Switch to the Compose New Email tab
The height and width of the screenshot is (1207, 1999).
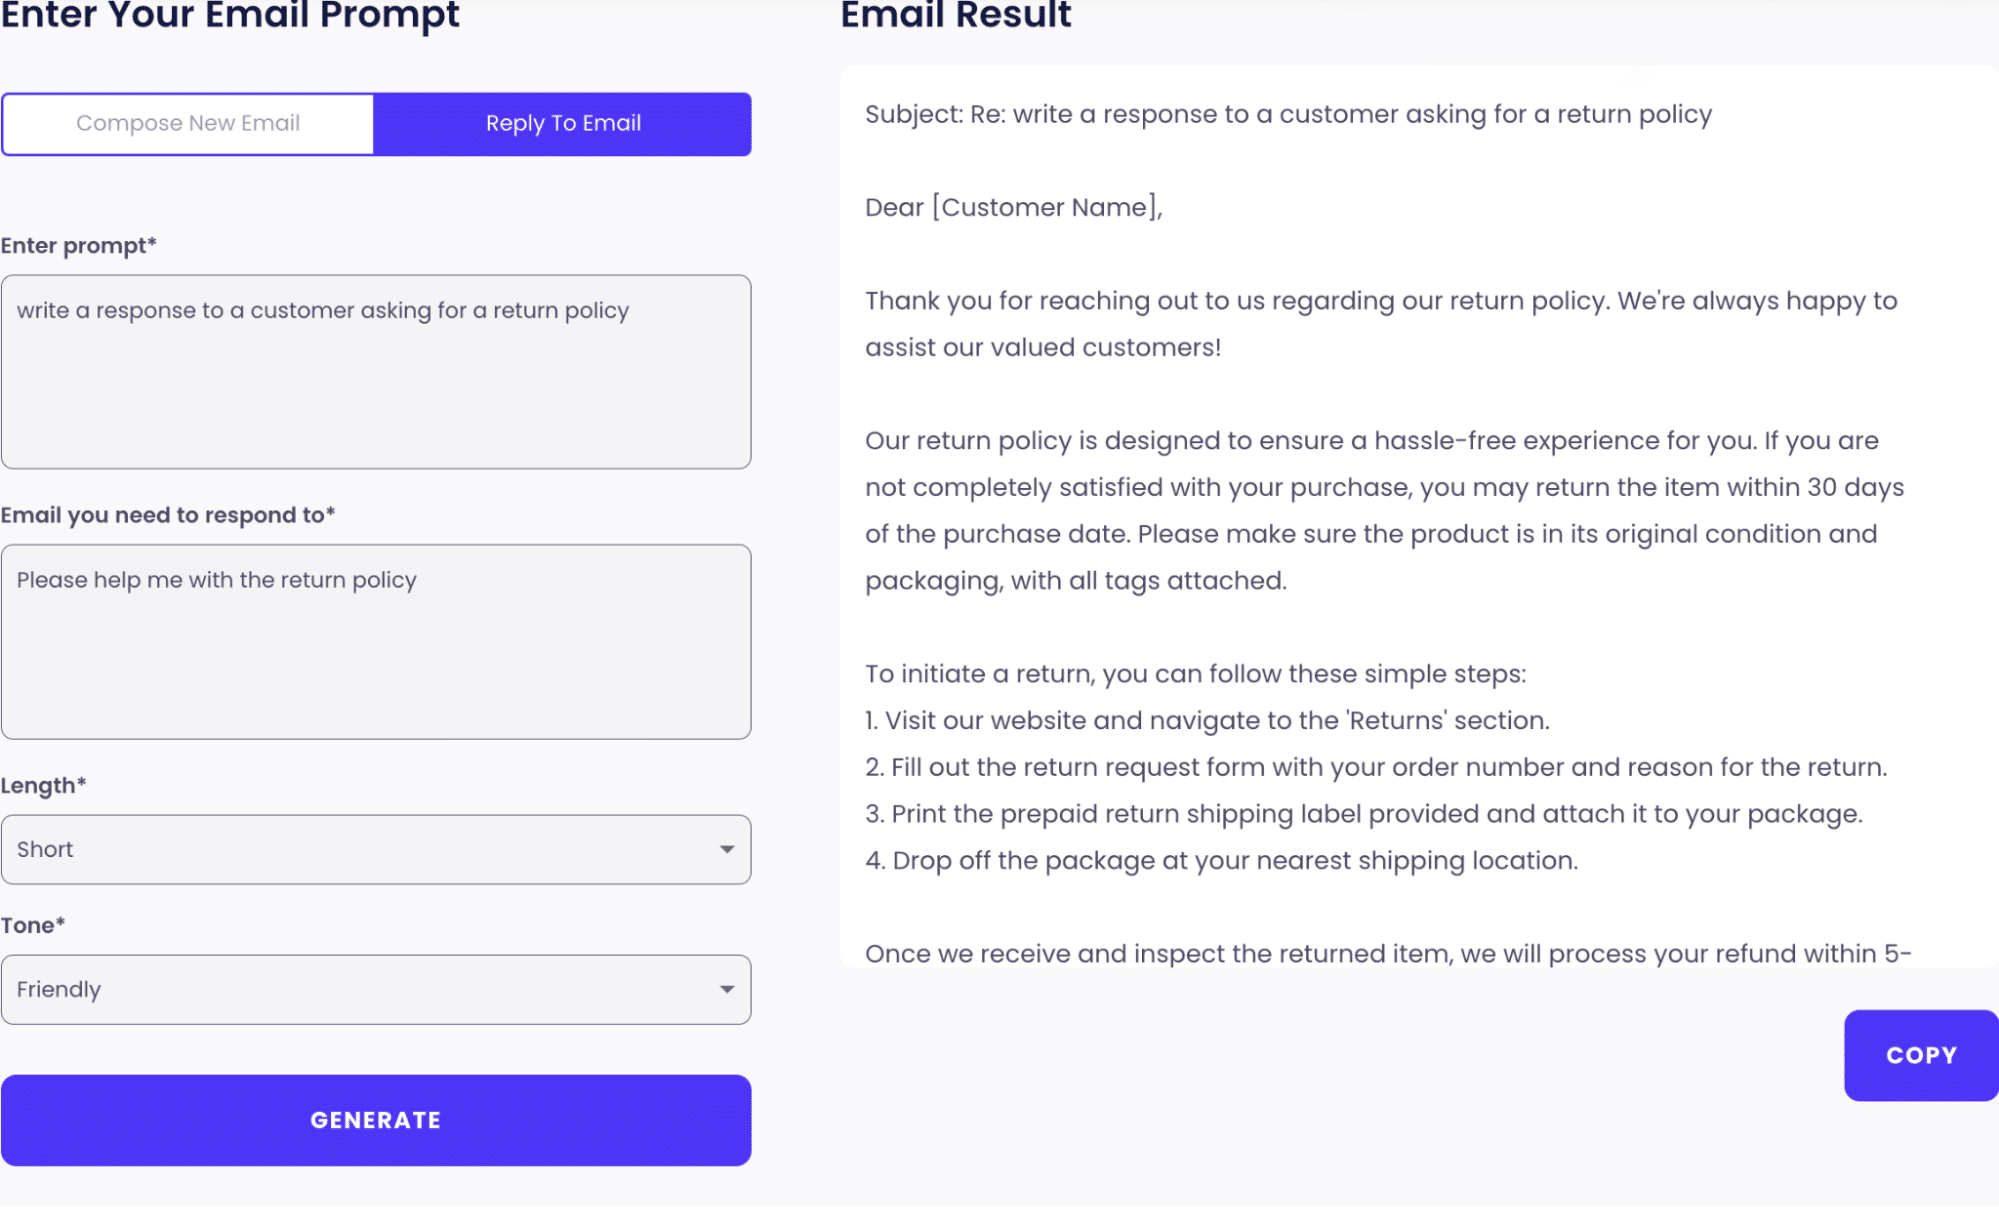tap(187, 123)
